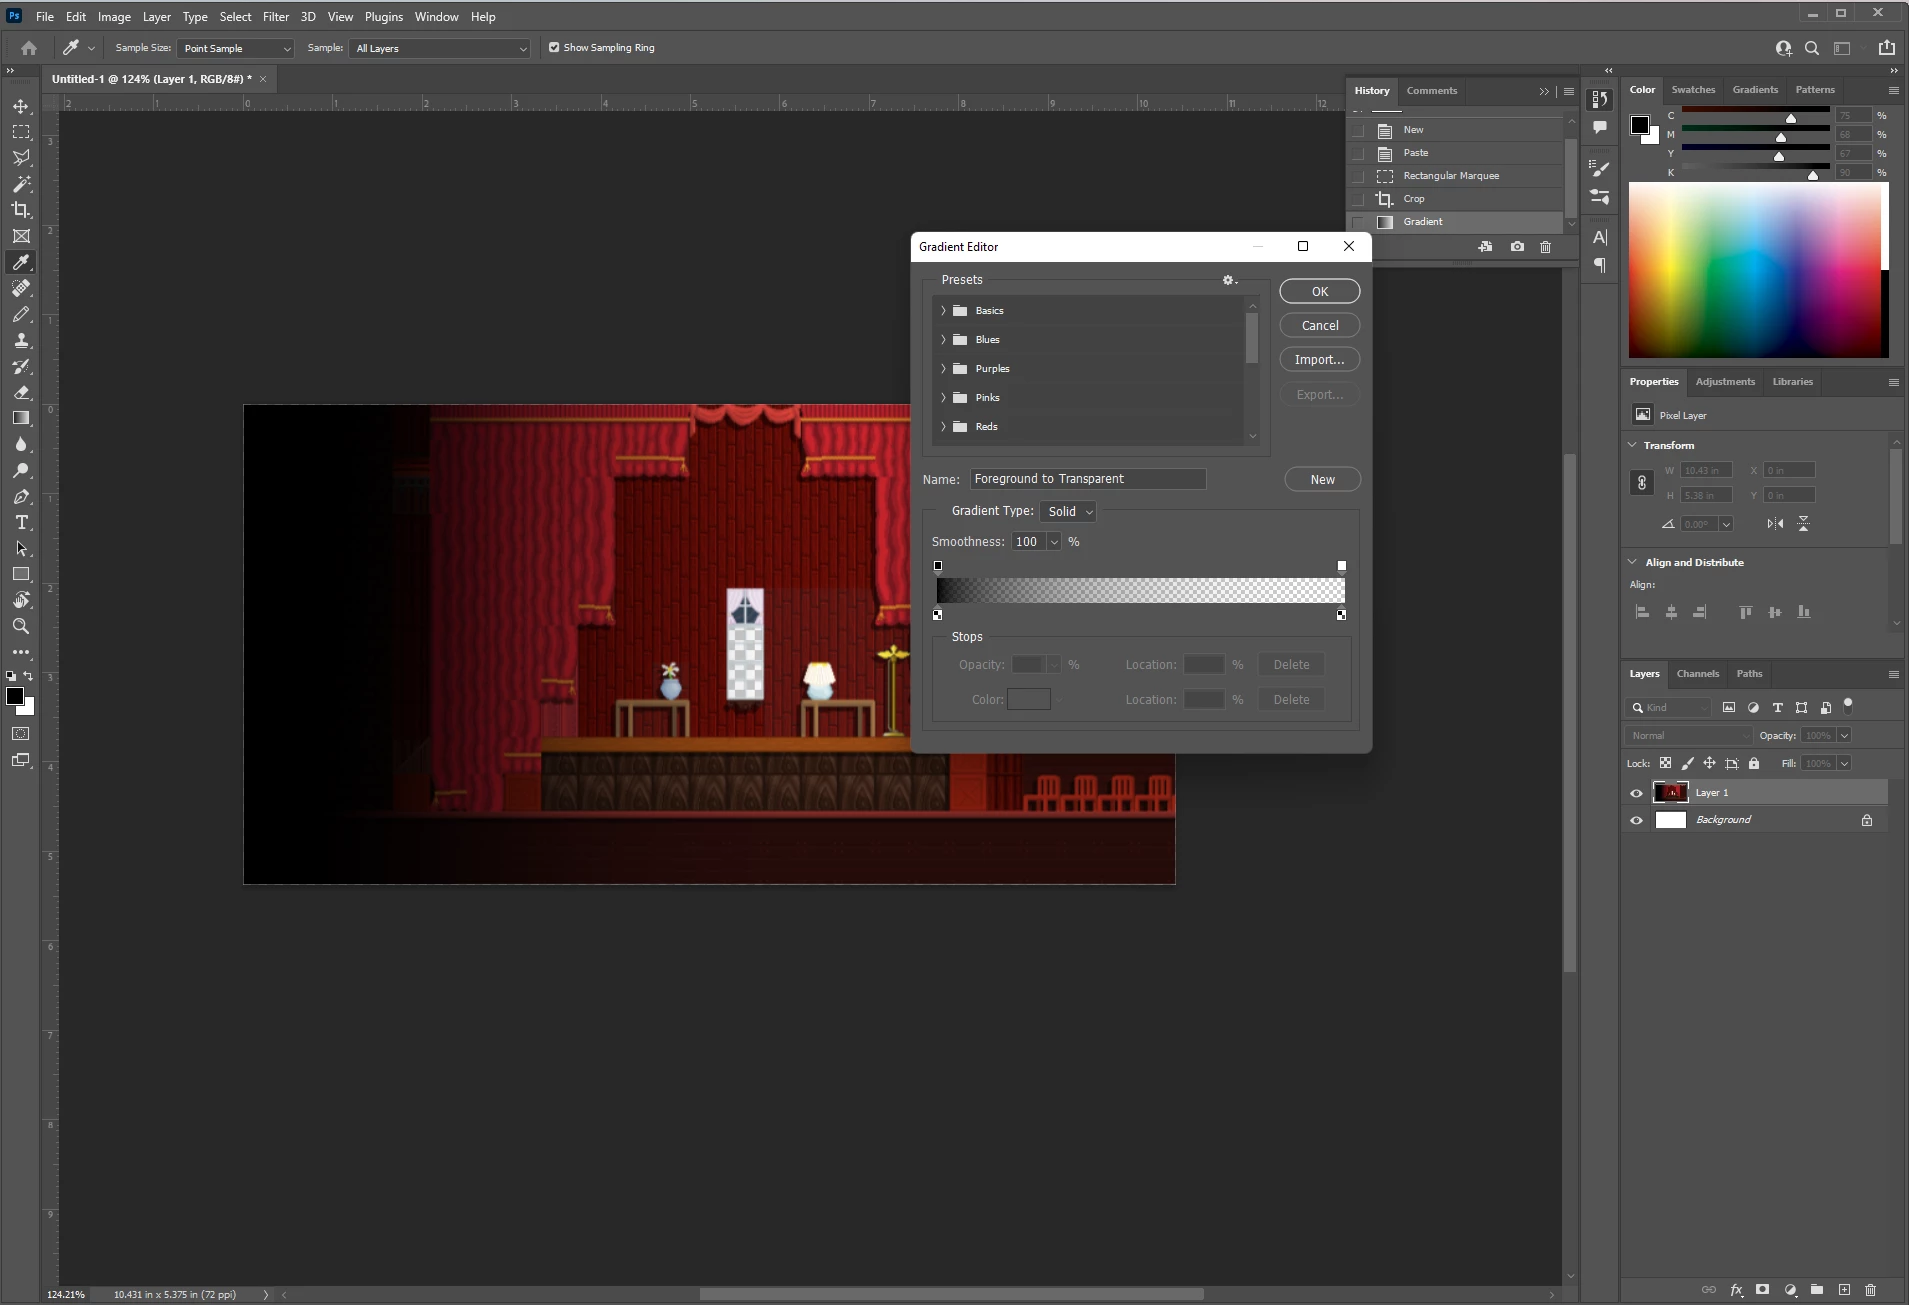Select the Magic Wand tool
Image resolution: width=1909 pixels, height=1305 pixels.
click(x=21, y=184)
